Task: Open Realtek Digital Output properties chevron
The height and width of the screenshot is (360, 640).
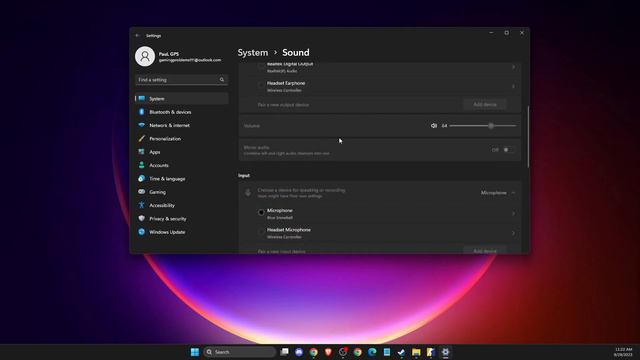Action: pos(513,67)
